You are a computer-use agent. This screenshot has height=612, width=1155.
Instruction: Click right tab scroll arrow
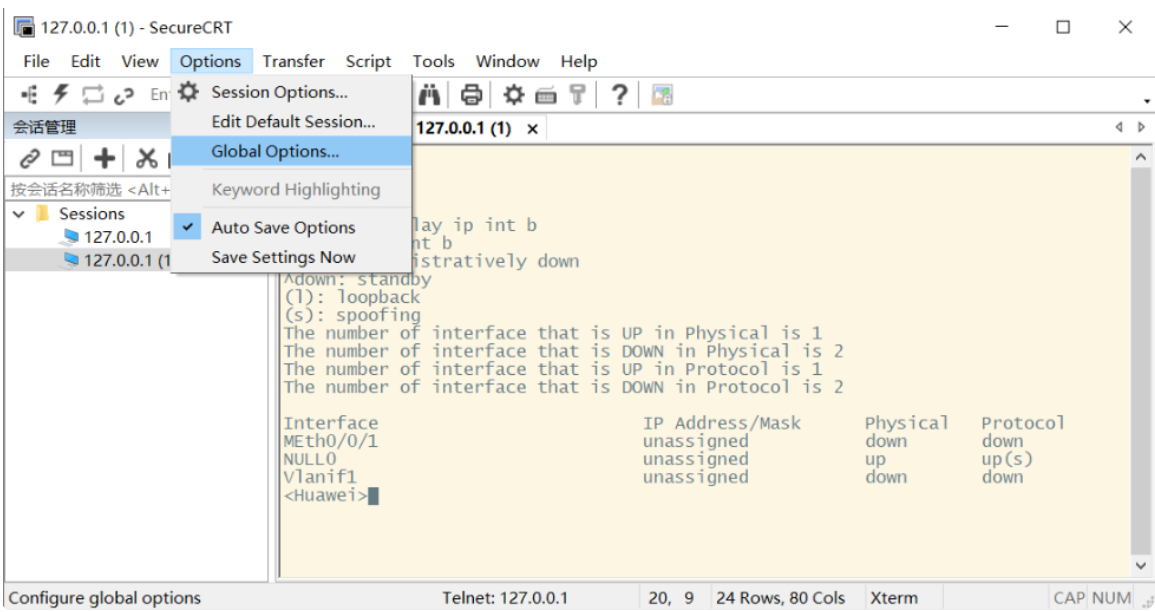point(1141,128)
